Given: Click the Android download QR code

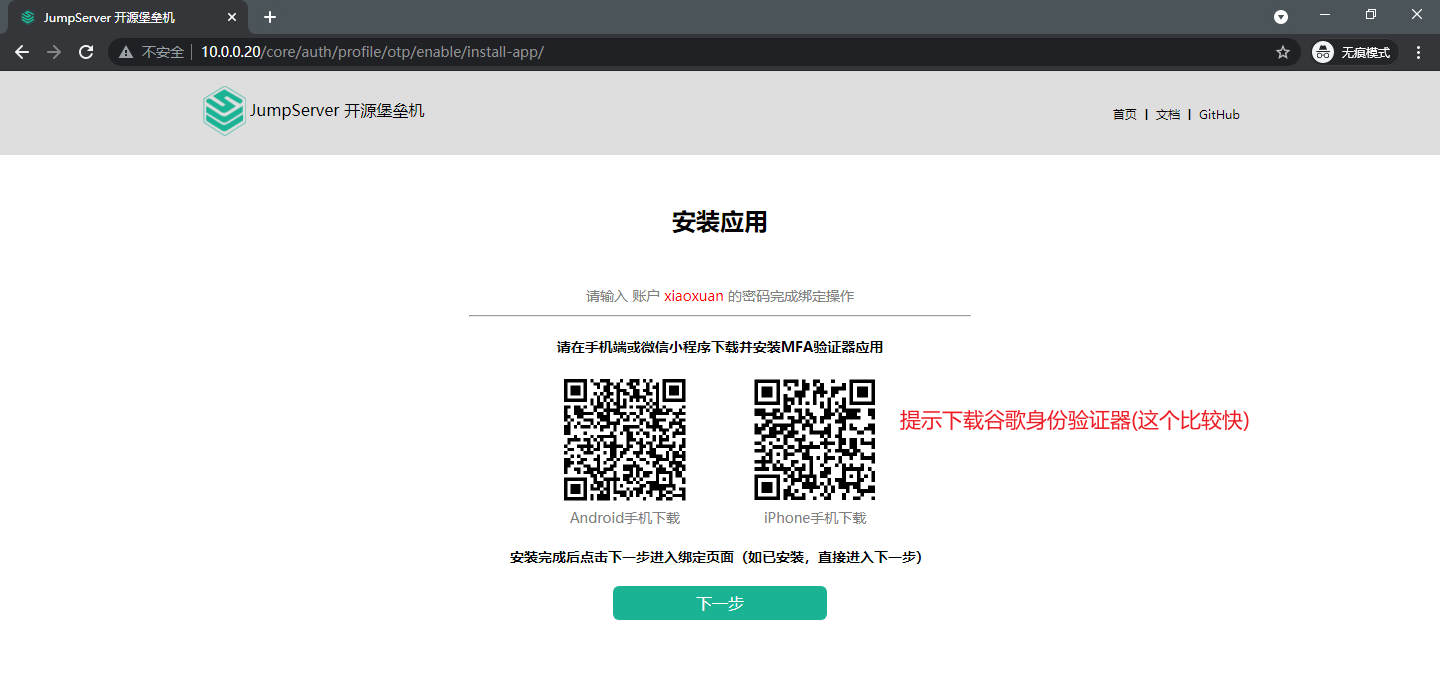Looking at the screenshot, I should 625,439.
